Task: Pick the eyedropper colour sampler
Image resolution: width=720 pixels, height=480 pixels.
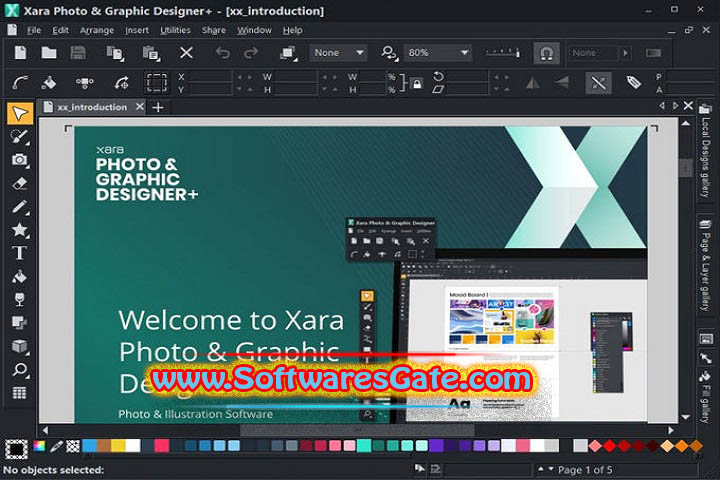Action: tap(56, 446)
